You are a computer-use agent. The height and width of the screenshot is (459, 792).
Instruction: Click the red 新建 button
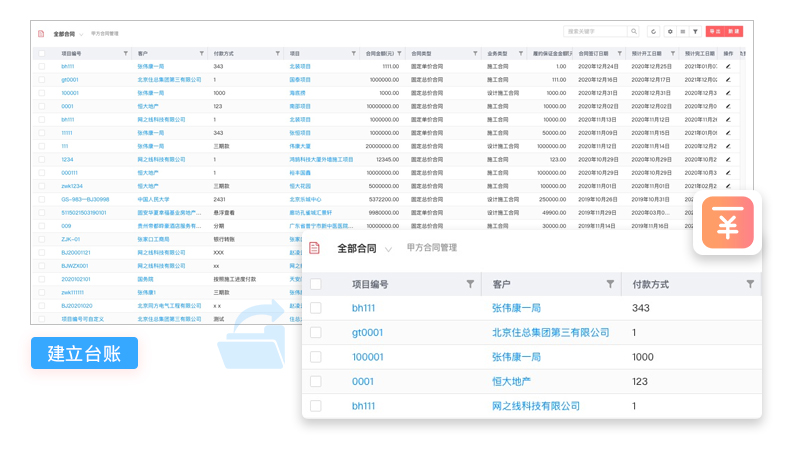click(734, 32)
